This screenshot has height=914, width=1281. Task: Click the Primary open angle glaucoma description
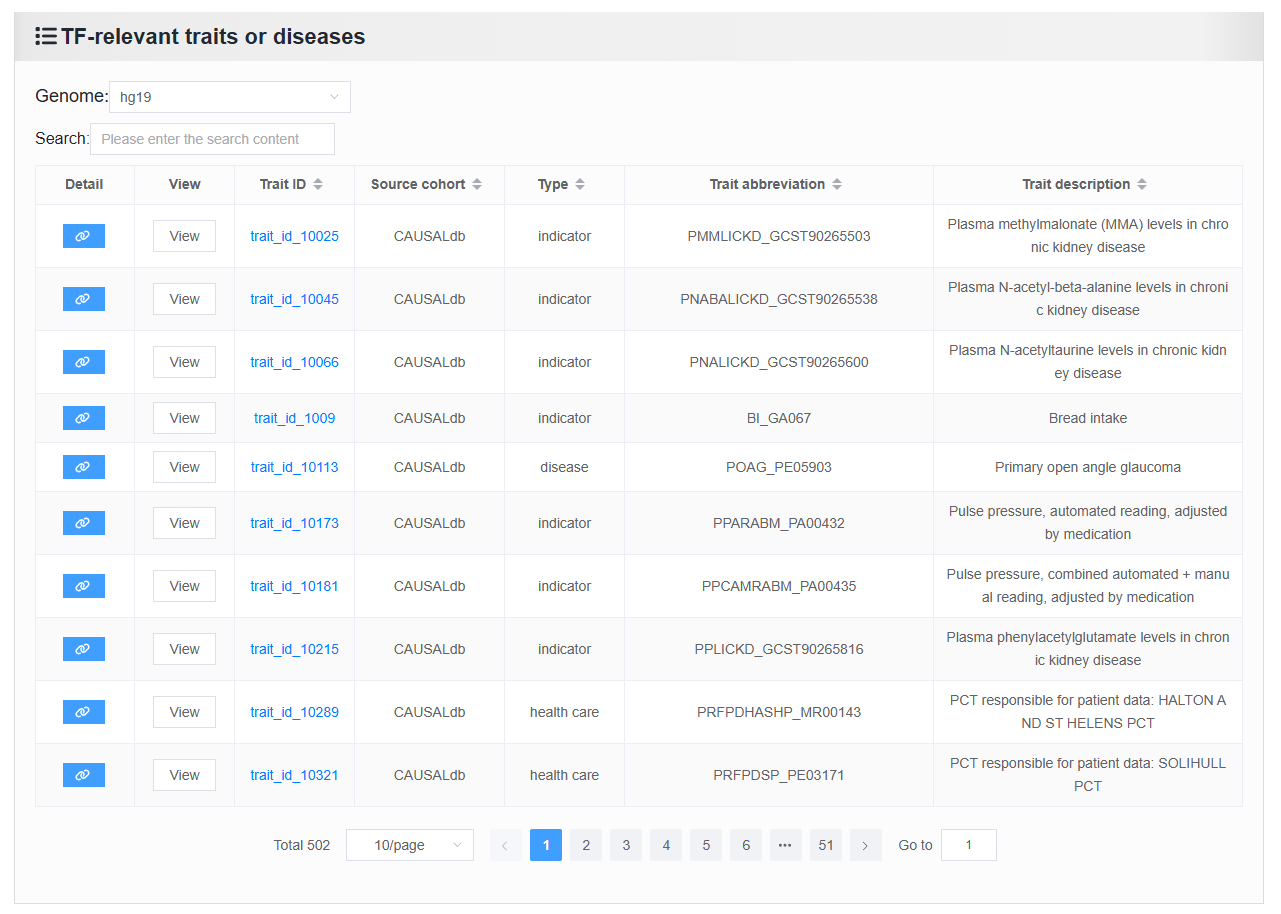(1088, 468)
